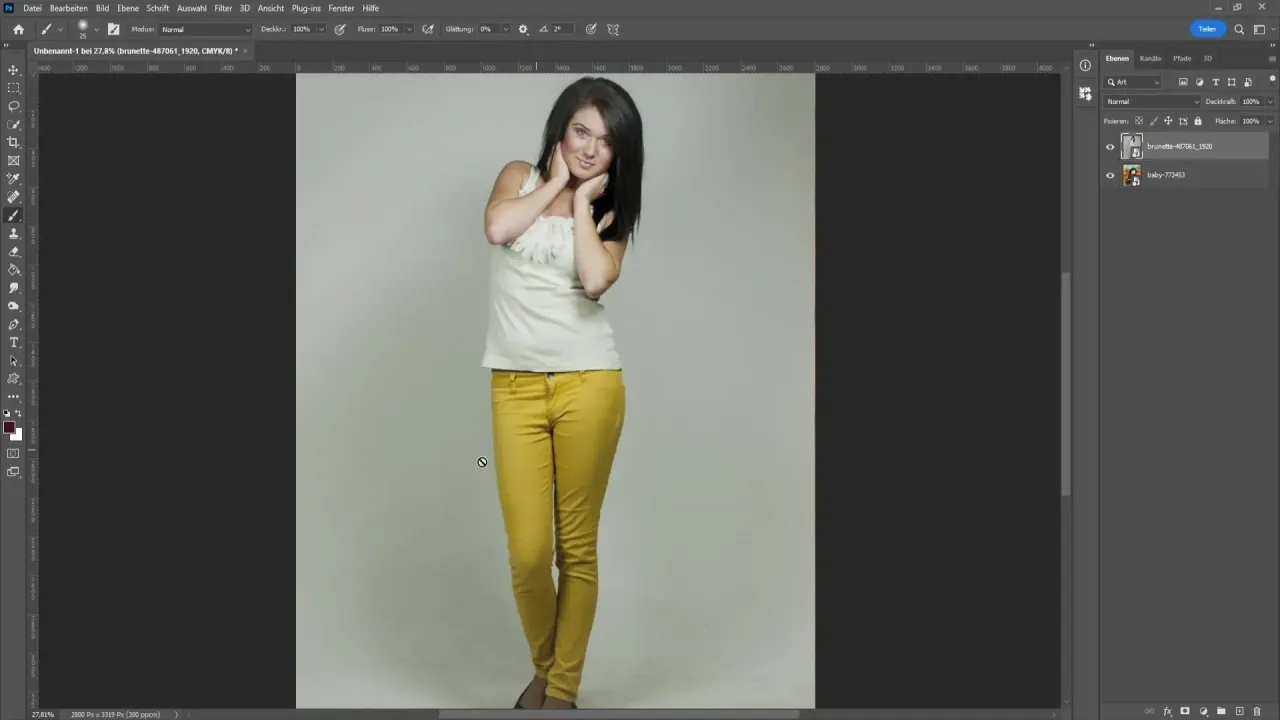Screen dimensions: 1280x720
Task: Expand the layer blend mode dropdown
Action: tap(1152, 101)
